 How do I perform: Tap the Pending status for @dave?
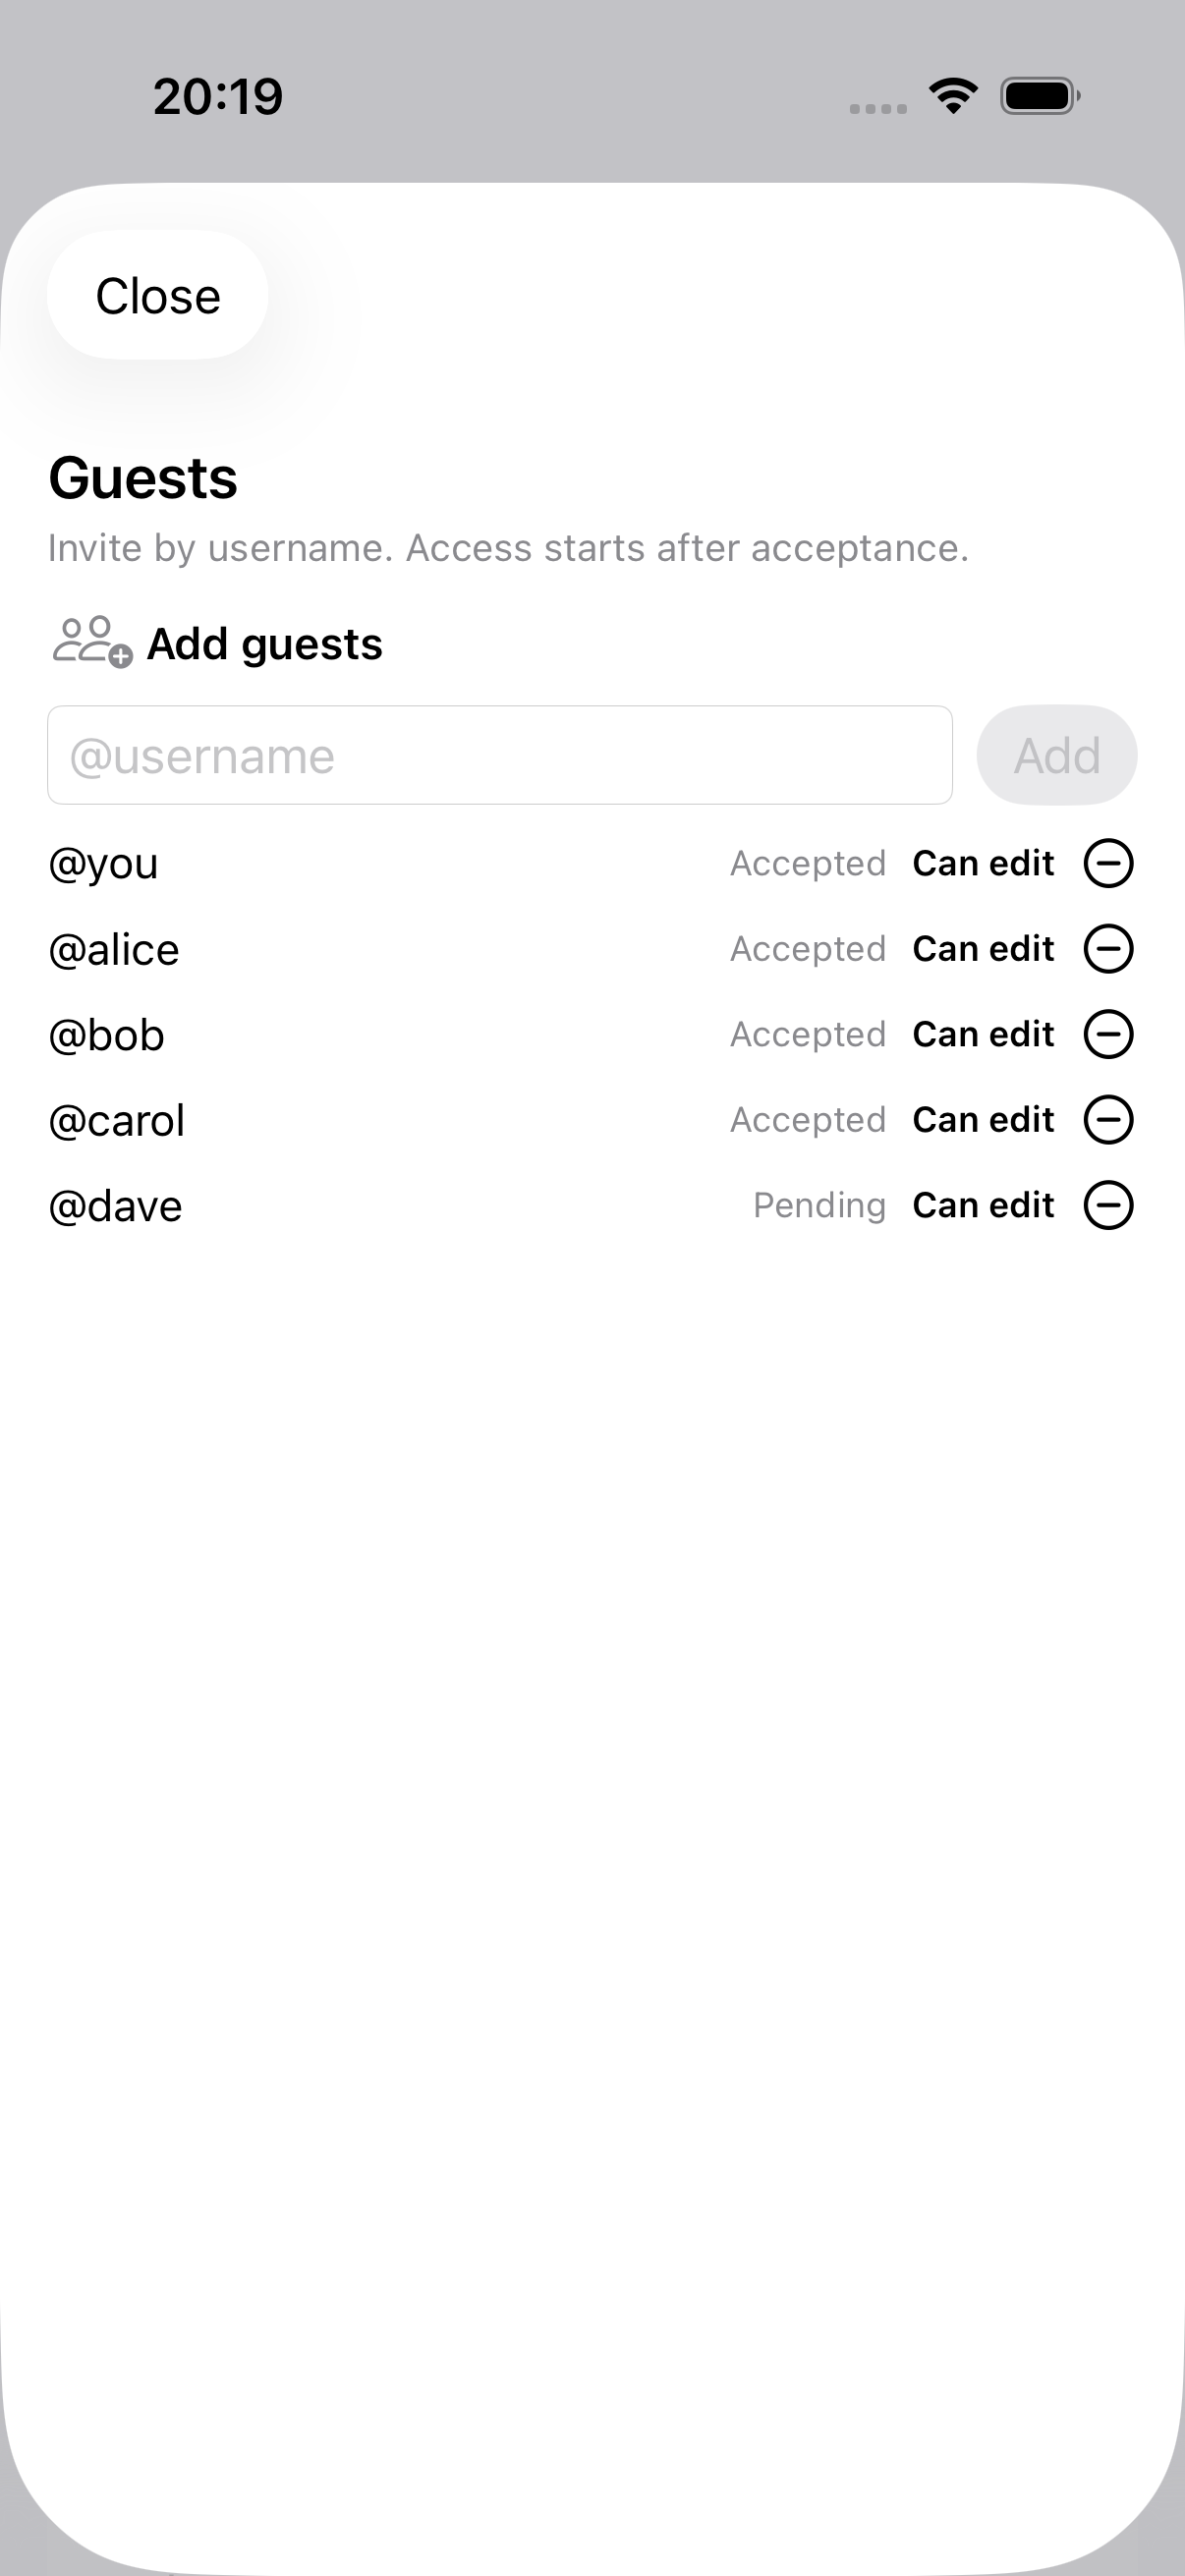click(819, 1205)
